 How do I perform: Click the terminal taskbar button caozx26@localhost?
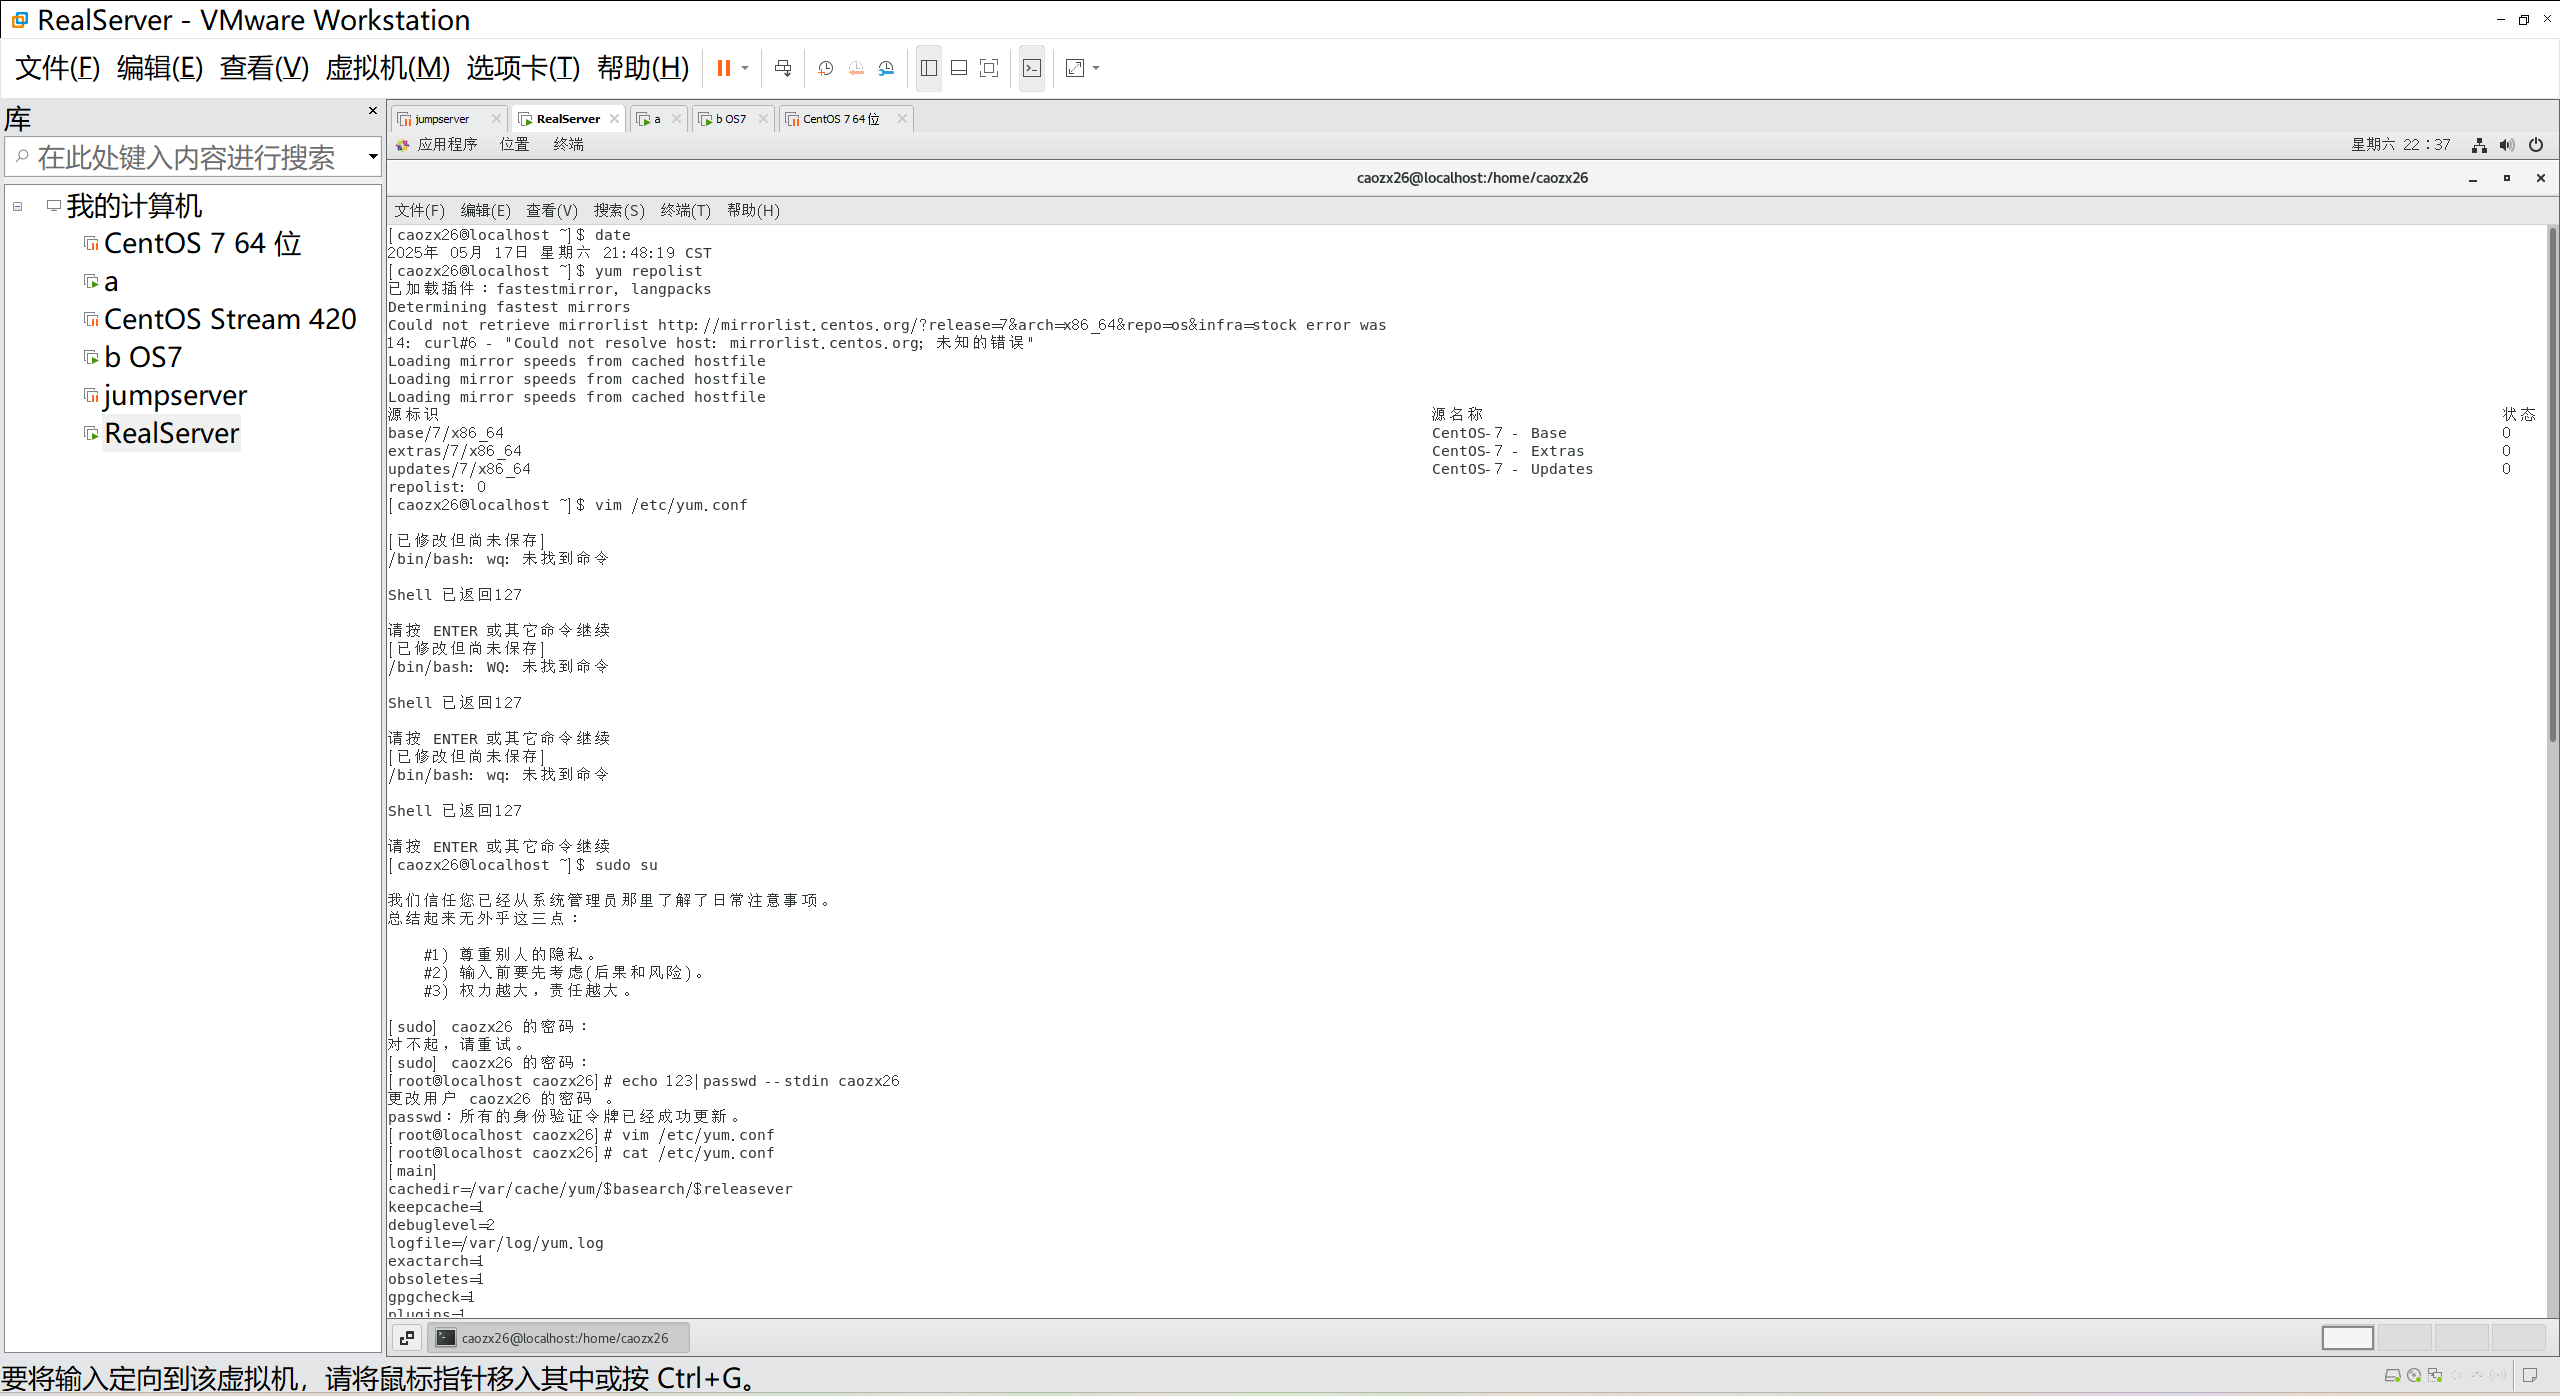tap(558, 1338)
